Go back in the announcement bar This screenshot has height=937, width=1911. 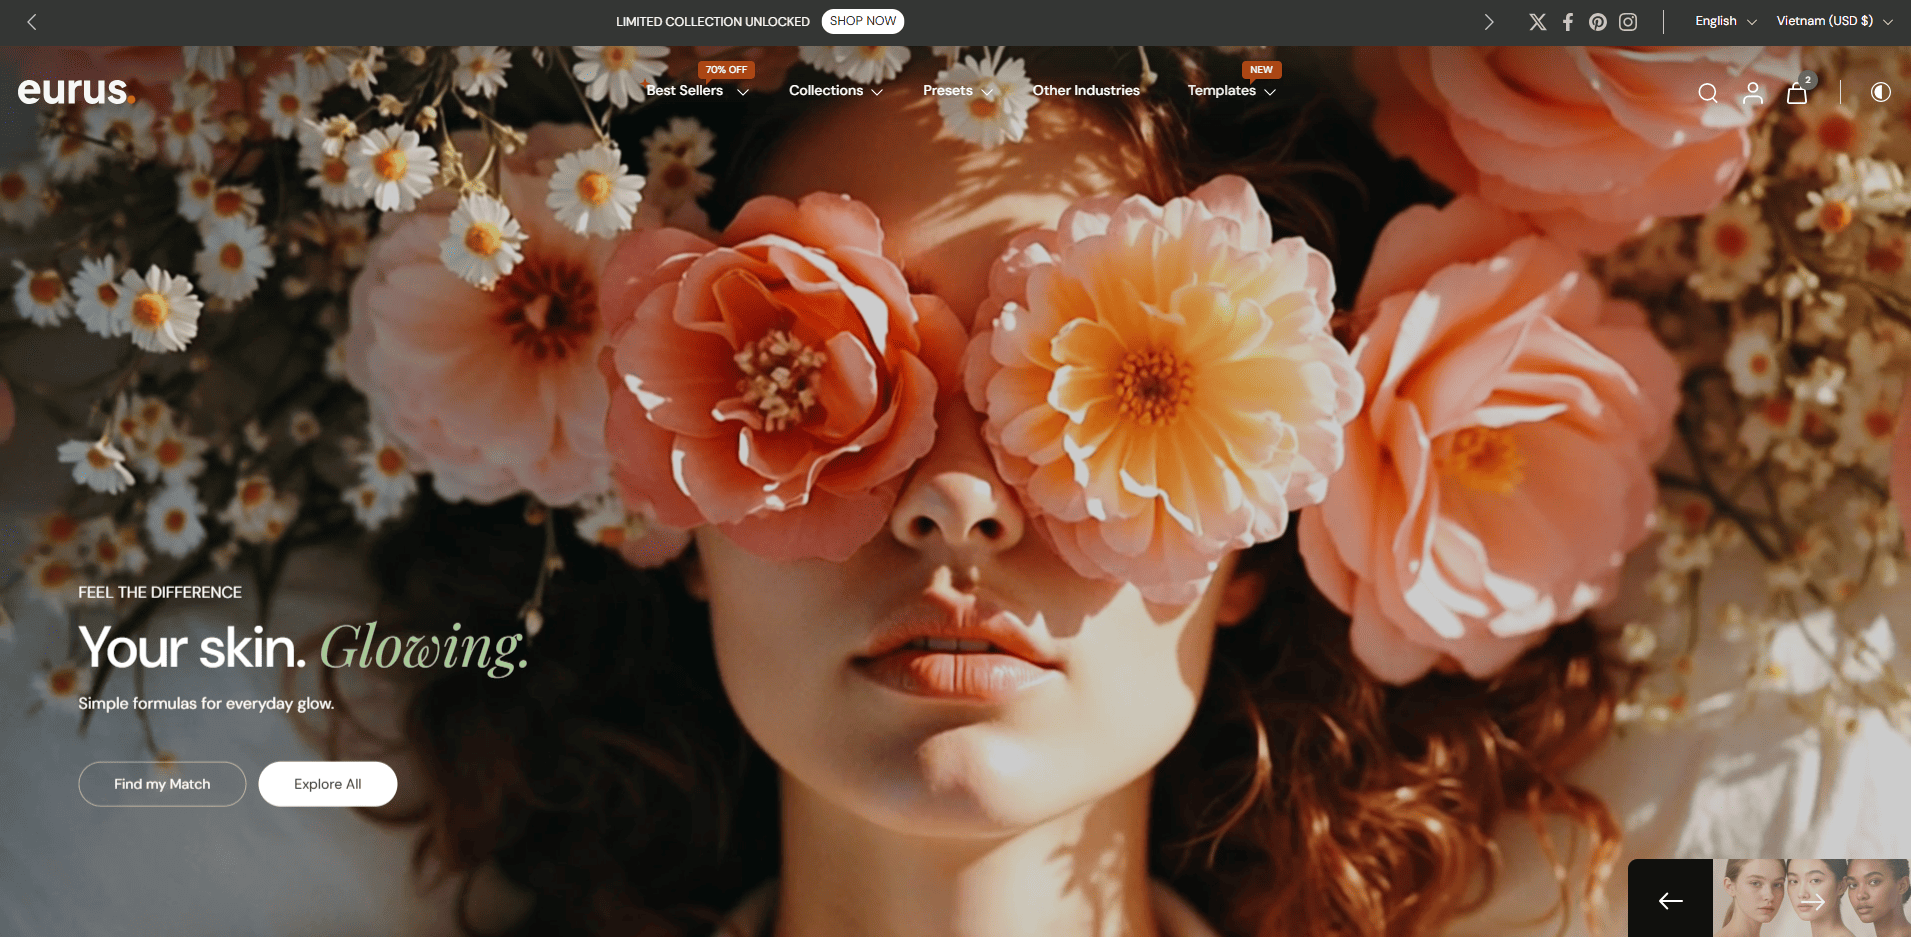click(x=32, y=21)
